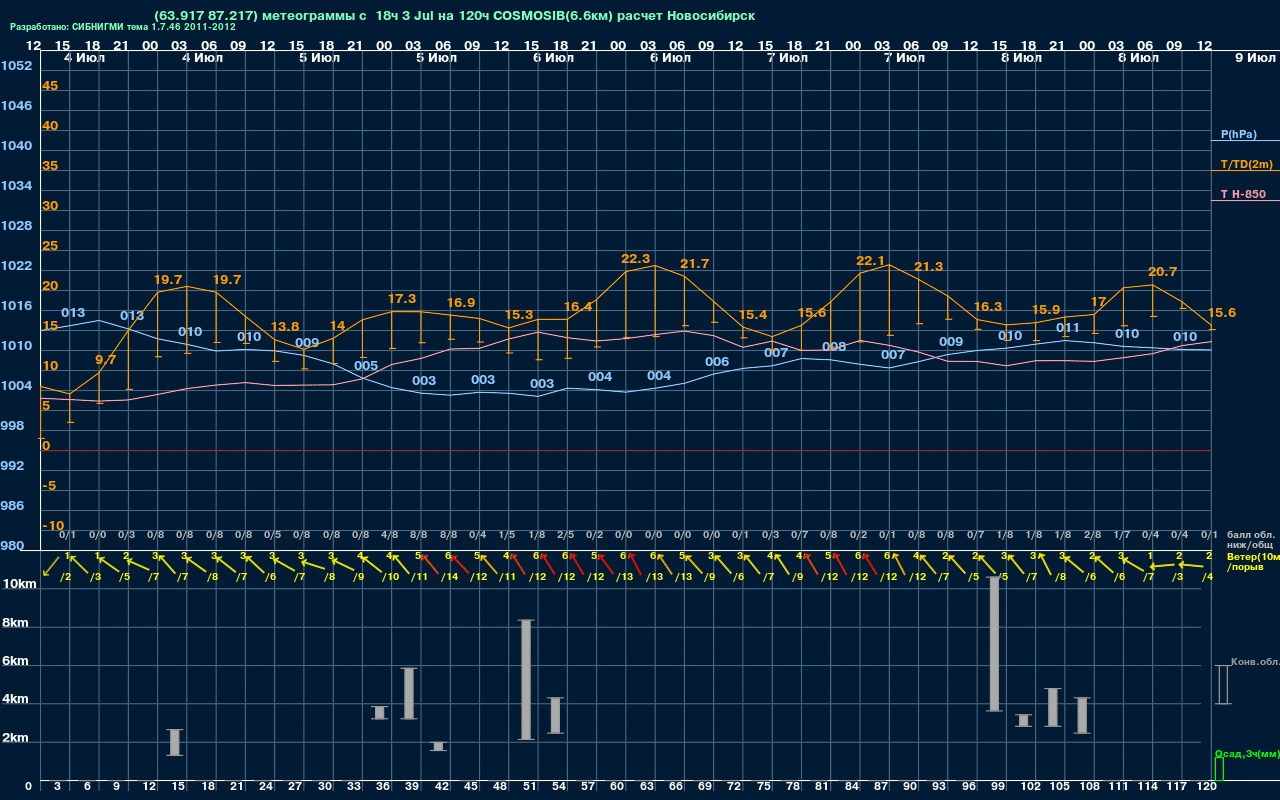This screenshot has height=800, width=1280.
Task: Click the 'Разработано: СИБНИГМИ' credit line
Action: click(123, 27)
